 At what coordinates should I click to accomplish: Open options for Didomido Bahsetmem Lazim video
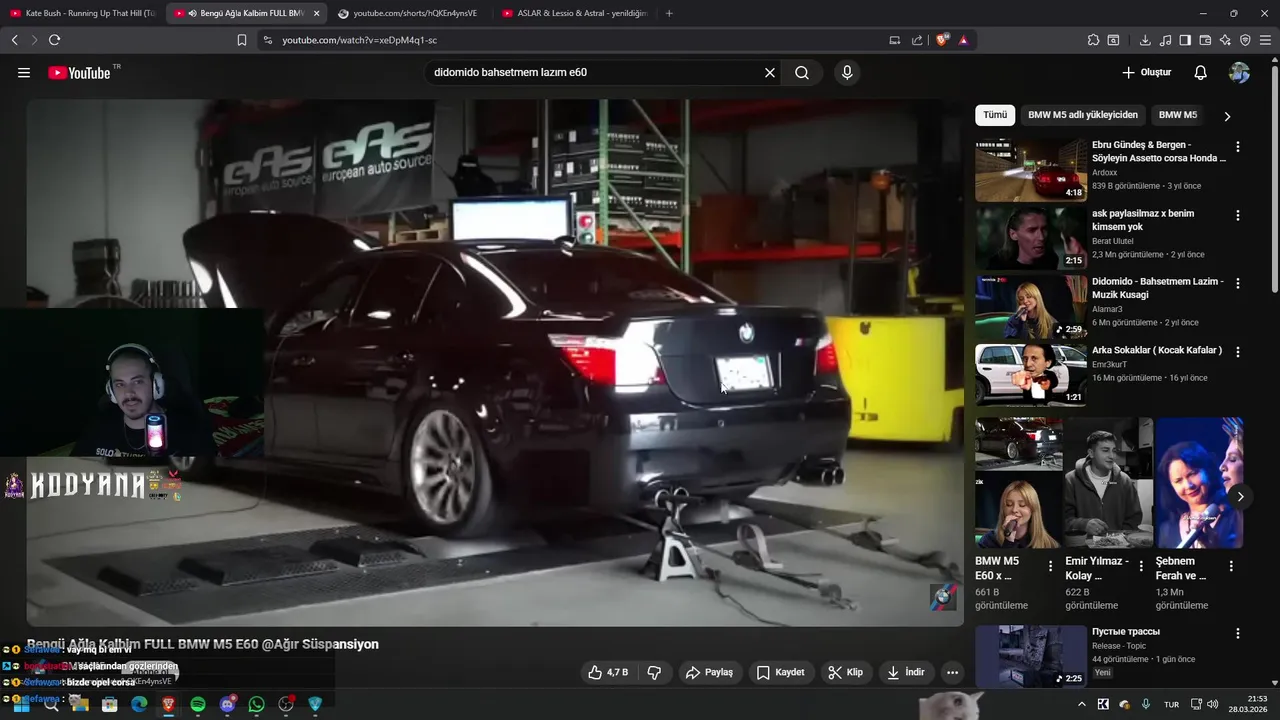coord(1238,283)
